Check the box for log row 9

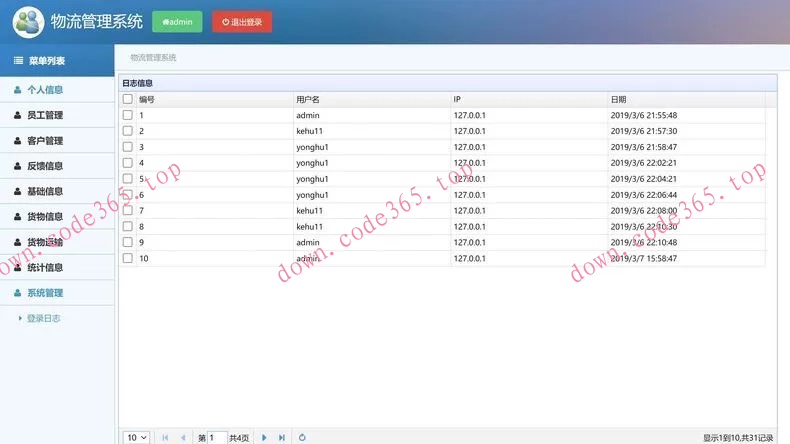coord(128,242)
